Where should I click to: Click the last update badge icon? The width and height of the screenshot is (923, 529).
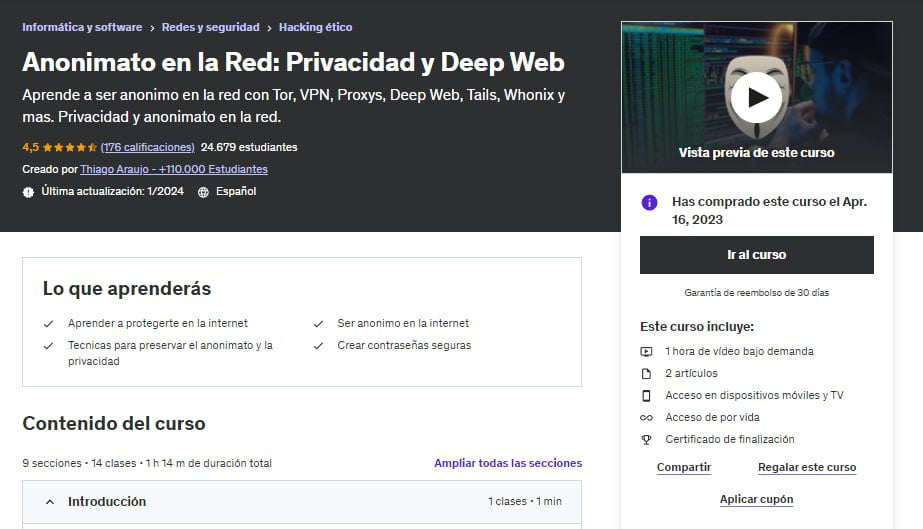(29, 192)
